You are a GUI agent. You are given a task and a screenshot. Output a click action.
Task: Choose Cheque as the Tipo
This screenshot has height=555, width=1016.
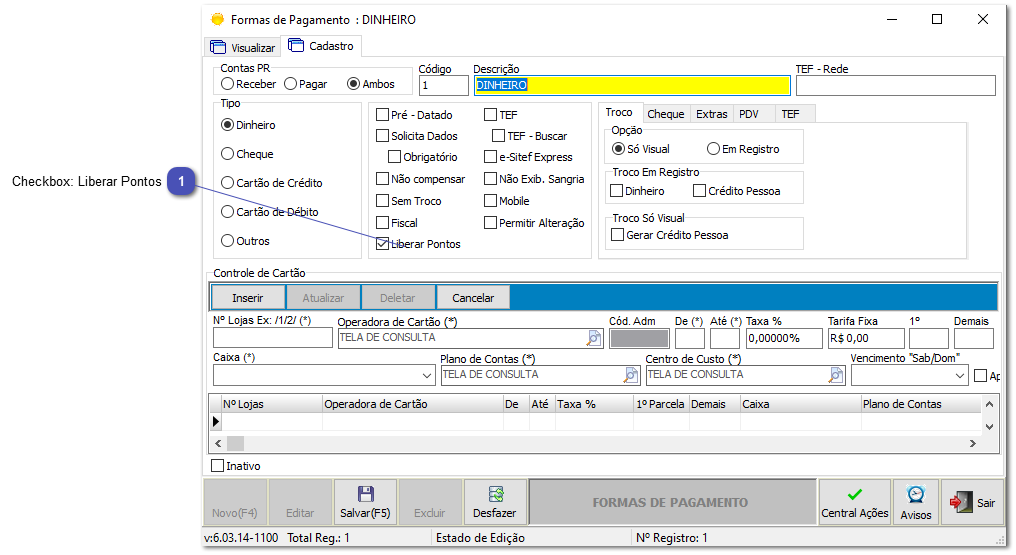(x=227, y=153)
